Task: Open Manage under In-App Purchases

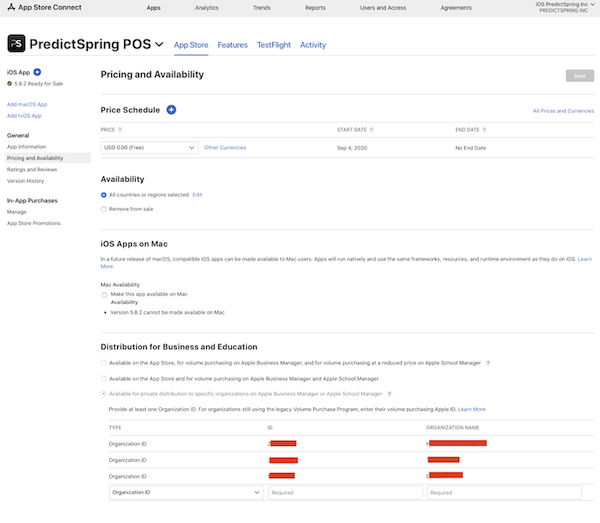Action: point(16,212)
